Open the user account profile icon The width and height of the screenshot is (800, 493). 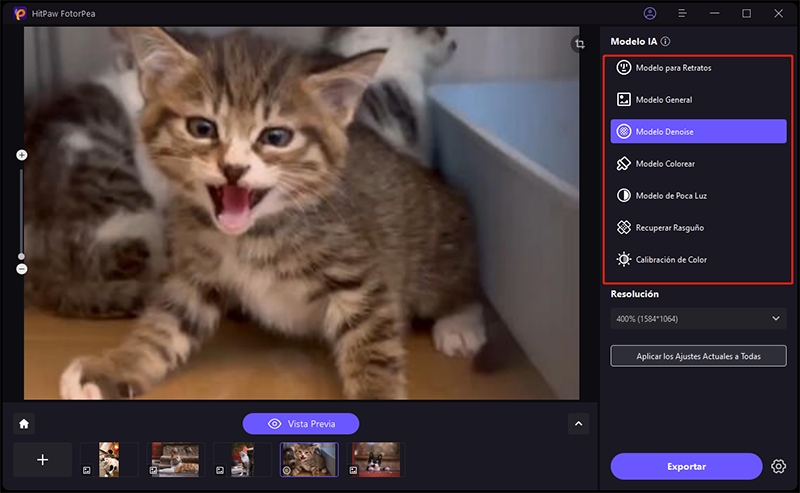click(649, 13)
